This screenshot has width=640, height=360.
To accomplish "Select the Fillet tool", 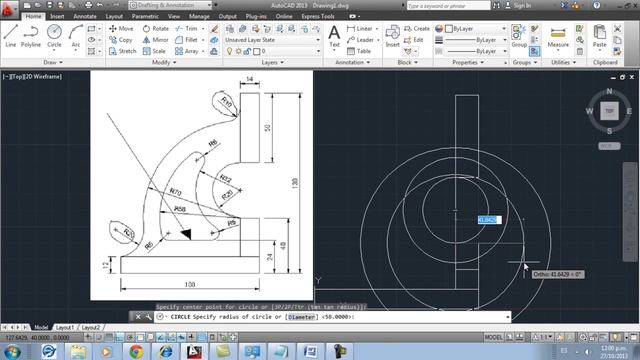I will 187,40.
